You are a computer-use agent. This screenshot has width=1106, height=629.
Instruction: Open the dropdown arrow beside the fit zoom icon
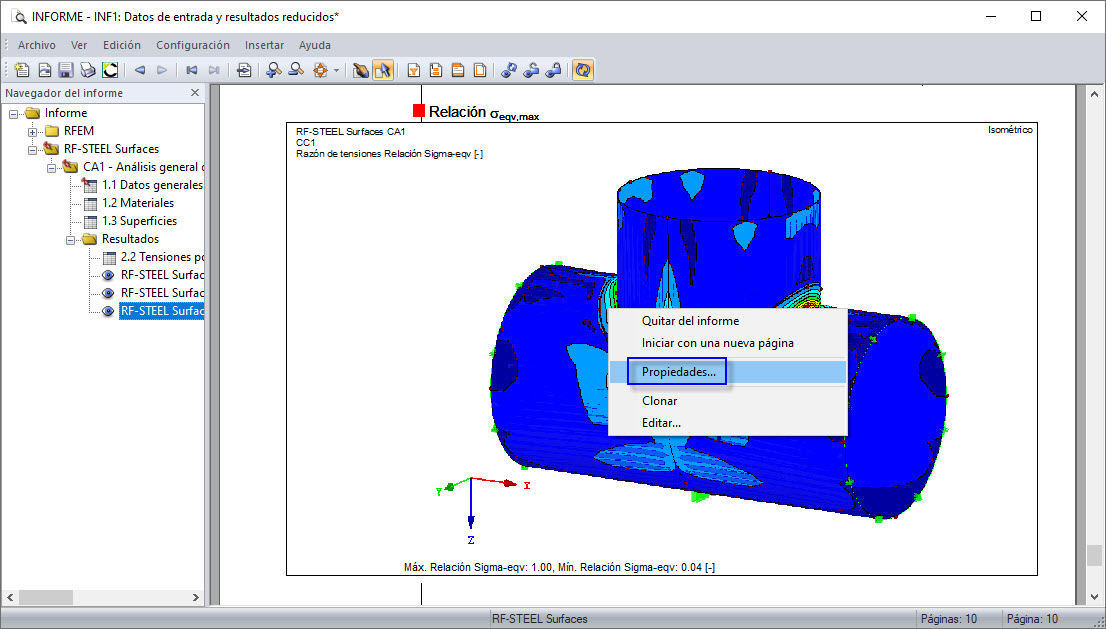pos(336,70)
